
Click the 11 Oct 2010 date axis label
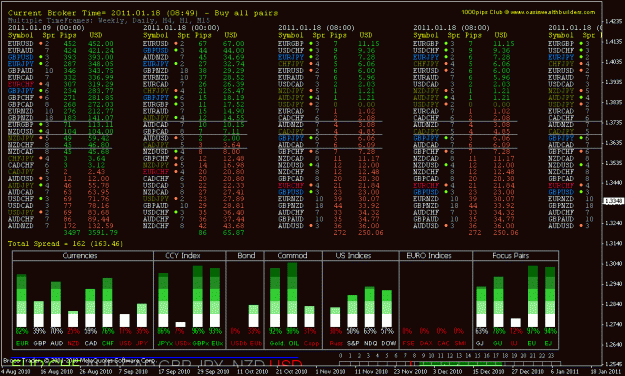coord(253,372)
